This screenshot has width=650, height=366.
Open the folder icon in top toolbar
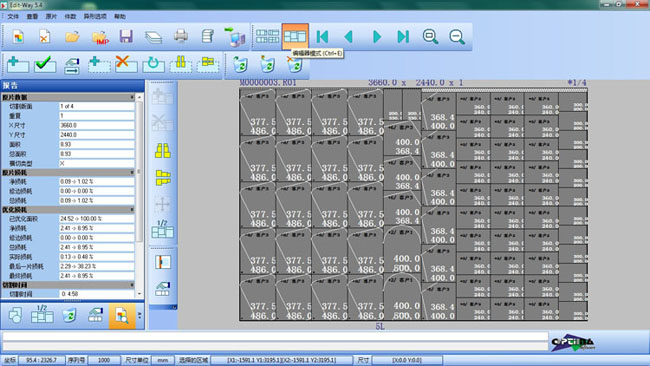click(72, 37)
